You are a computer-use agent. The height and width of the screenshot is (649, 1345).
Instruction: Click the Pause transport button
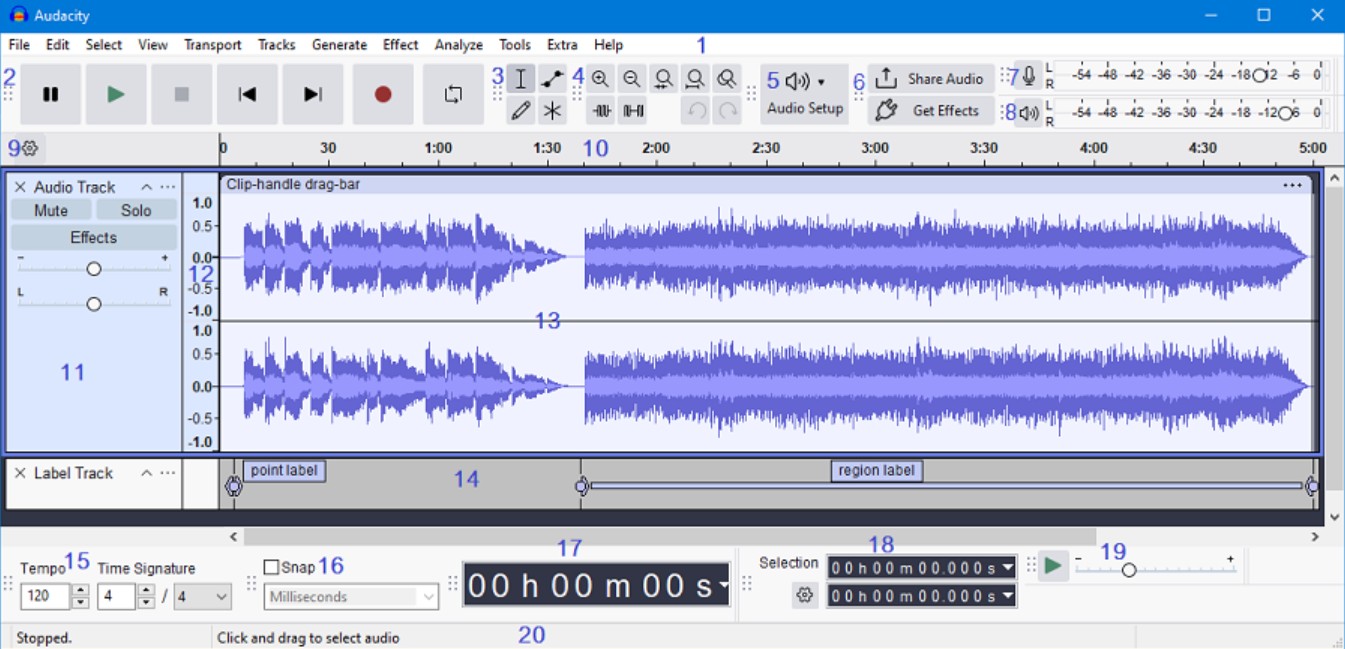pyautogui.click(x=50, y=94)
